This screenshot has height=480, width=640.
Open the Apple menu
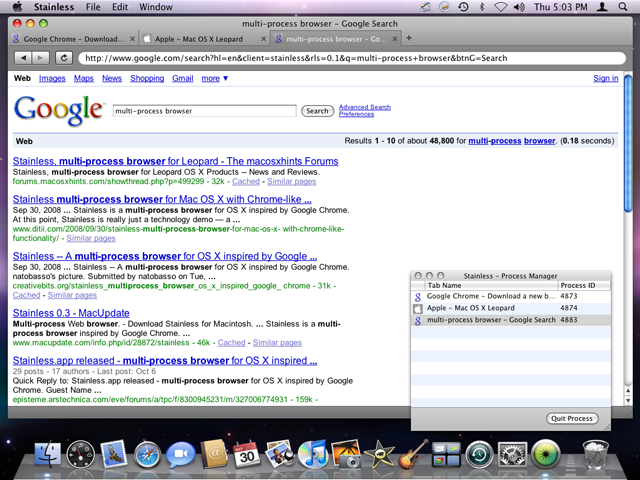18,7
